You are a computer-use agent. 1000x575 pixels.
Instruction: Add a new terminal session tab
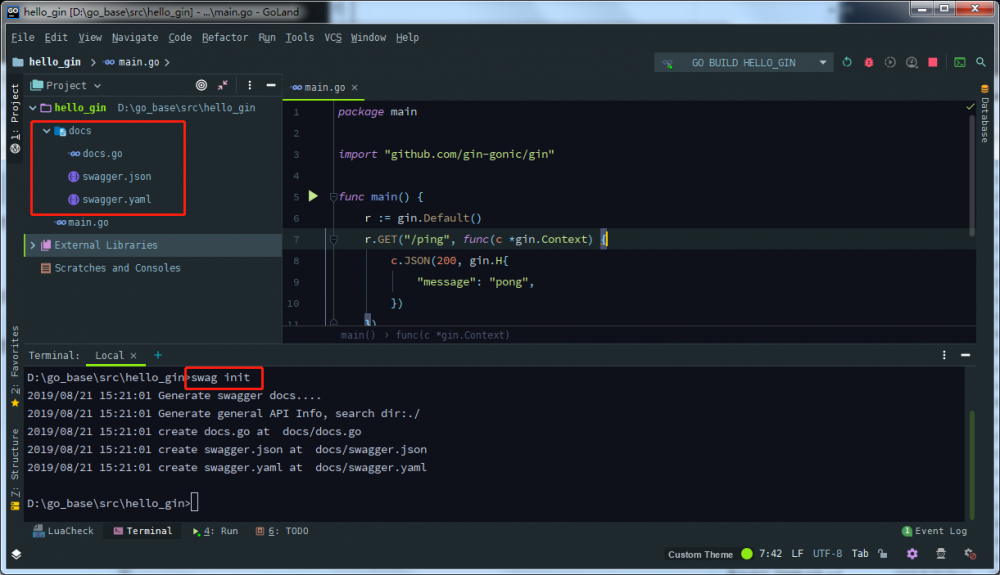tap(158, 355)
